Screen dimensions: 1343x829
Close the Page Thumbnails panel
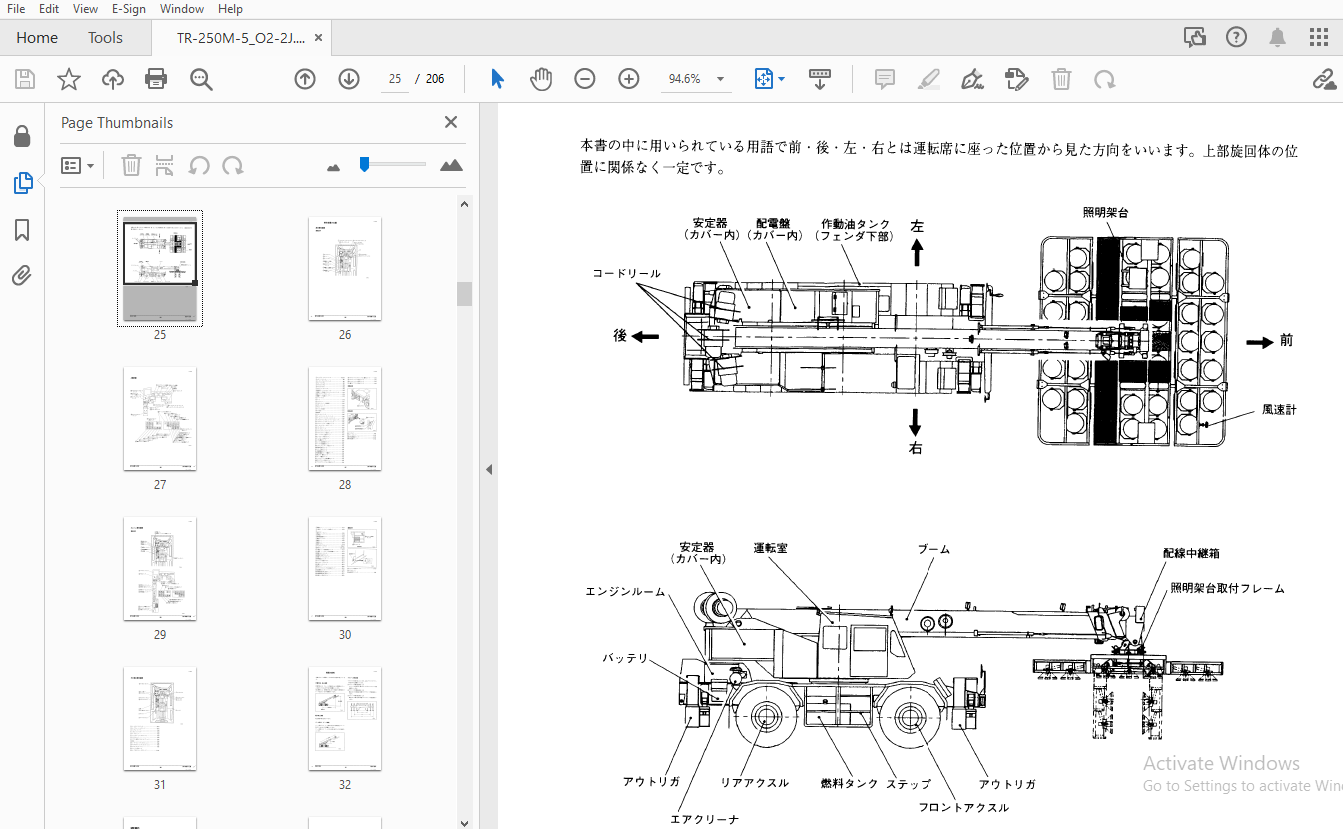pos(451,122)
